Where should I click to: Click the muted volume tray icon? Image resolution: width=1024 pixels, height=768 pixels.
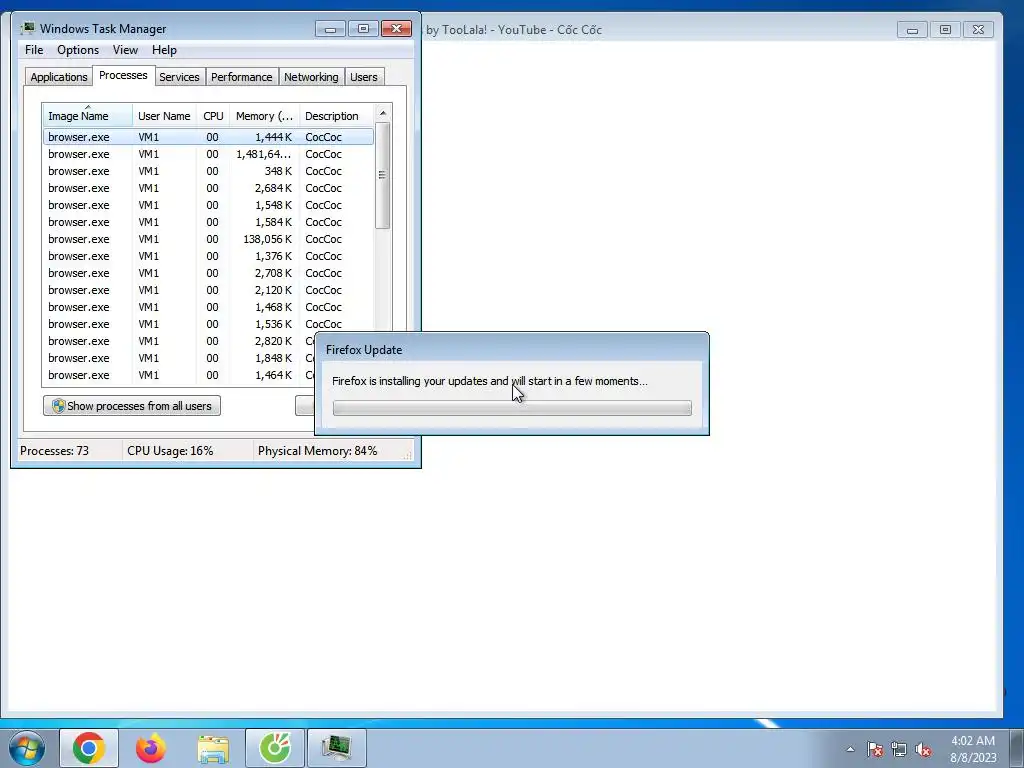923,749
